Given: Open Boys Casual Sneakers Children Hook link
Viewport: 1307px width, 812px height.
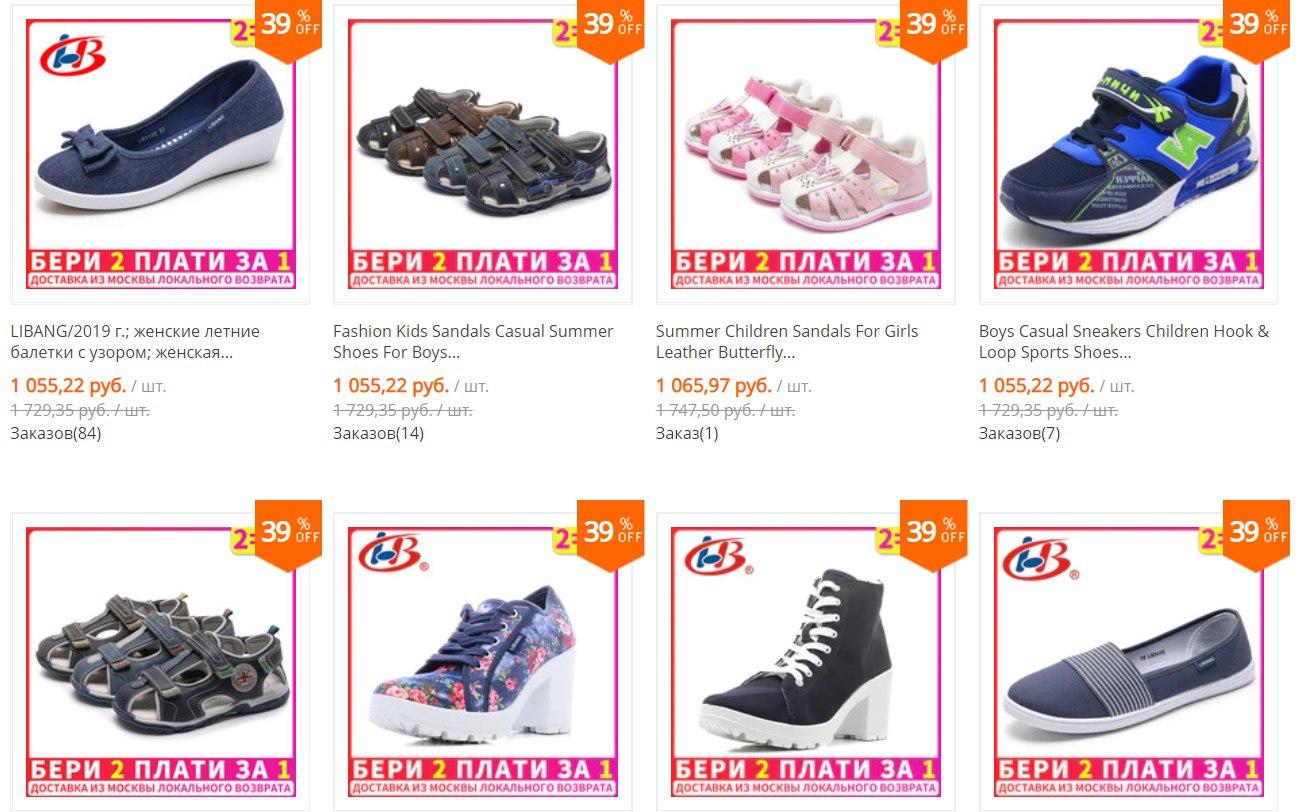Looking at the screenshot, I should [1124, 342].
